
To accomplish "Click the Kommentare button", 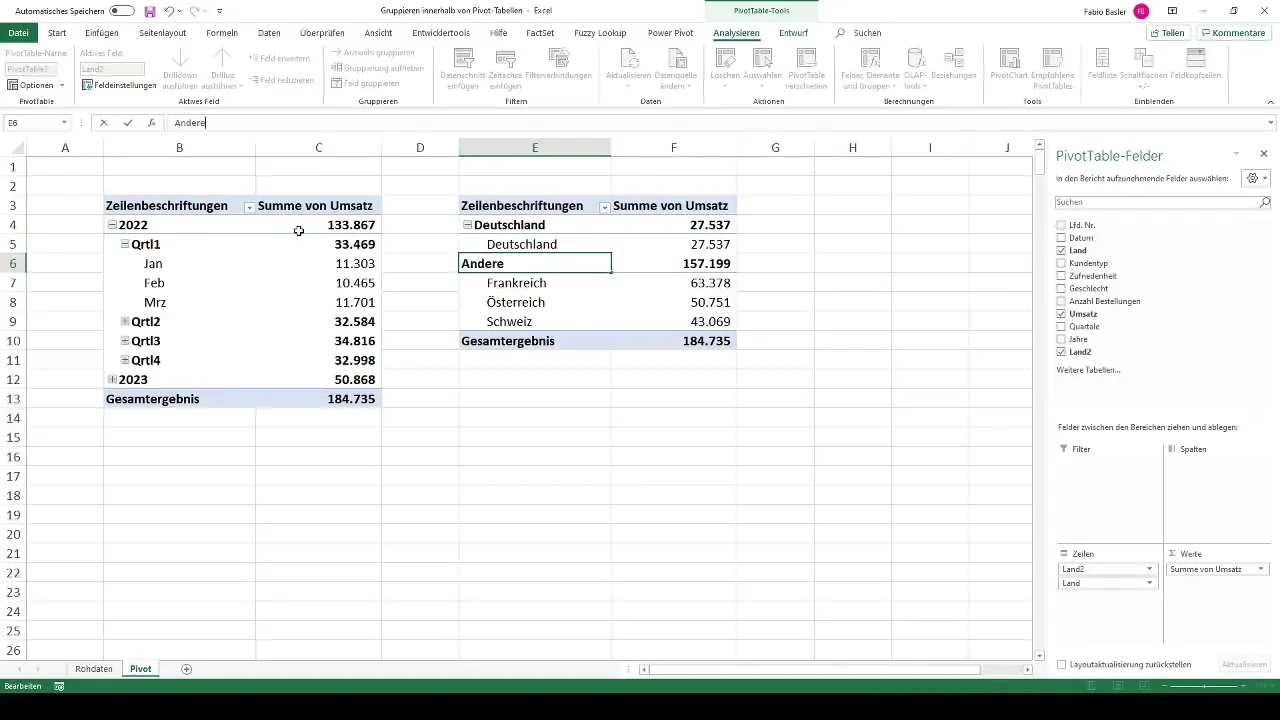I will 1233,33.
